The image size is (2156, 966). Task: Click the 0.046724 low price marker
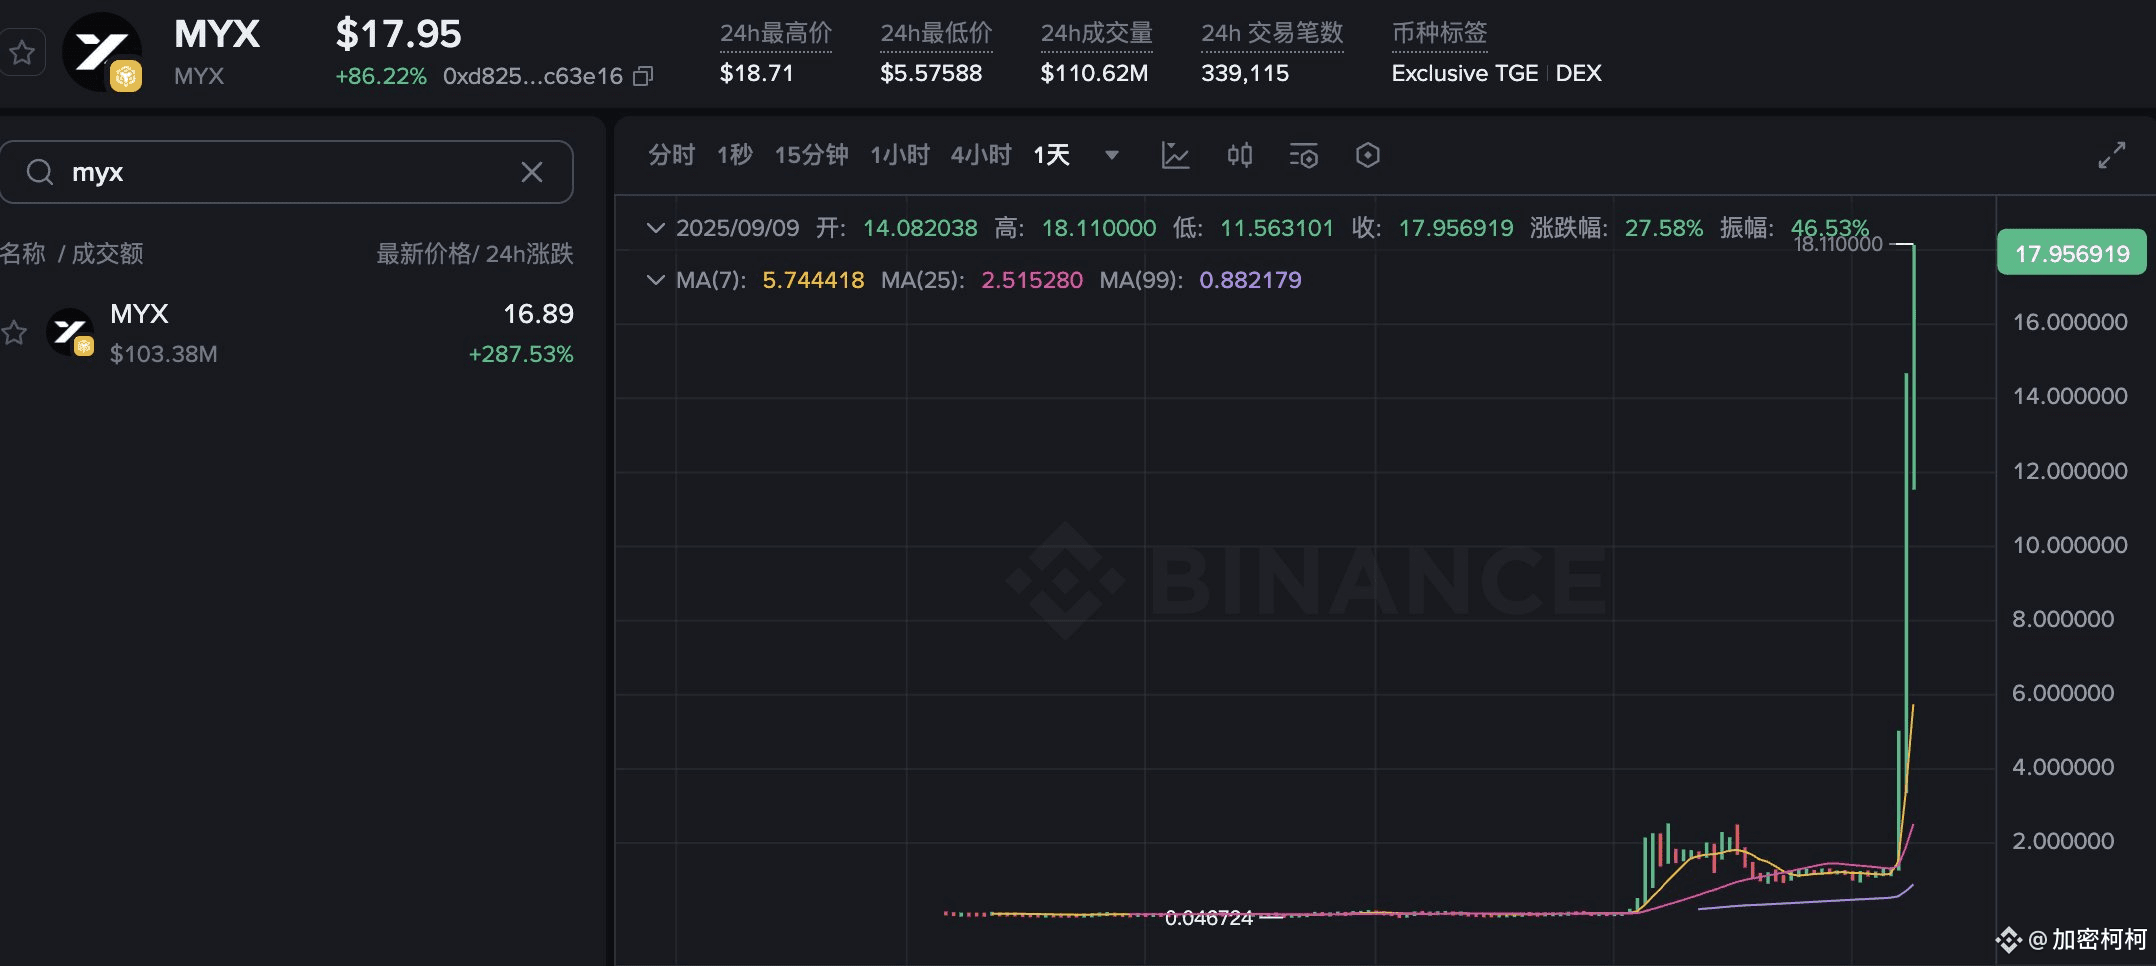tap(1209, 918)
